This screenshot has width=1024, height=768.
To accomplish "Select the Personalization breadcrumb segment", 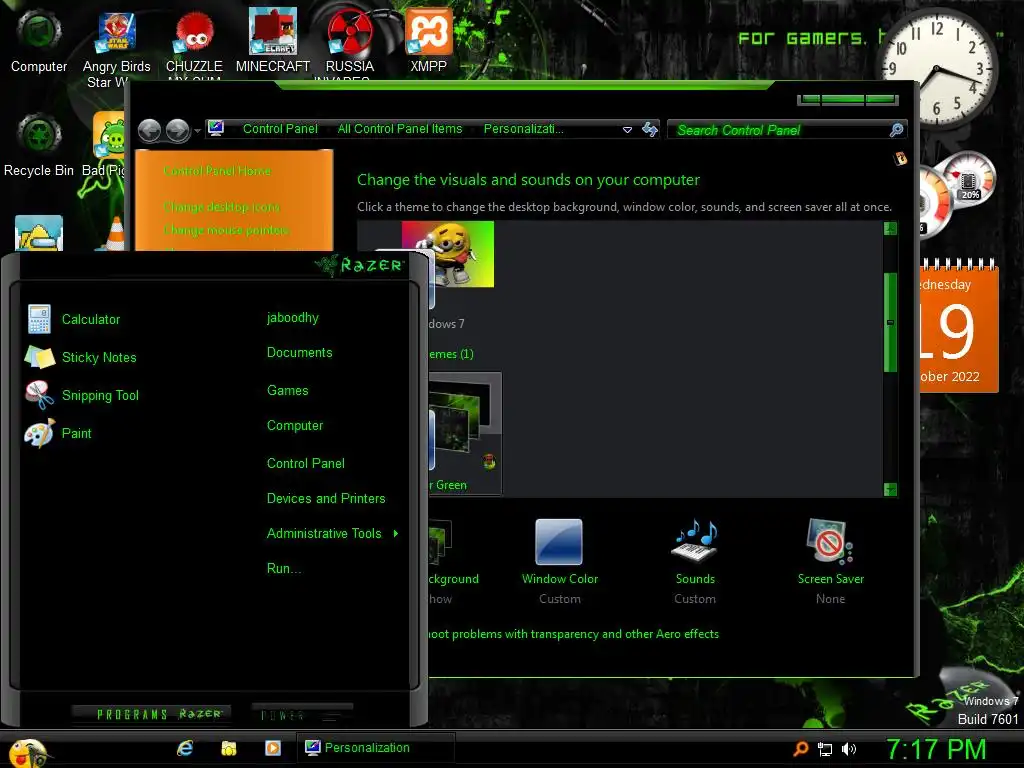I will [523, 129].
